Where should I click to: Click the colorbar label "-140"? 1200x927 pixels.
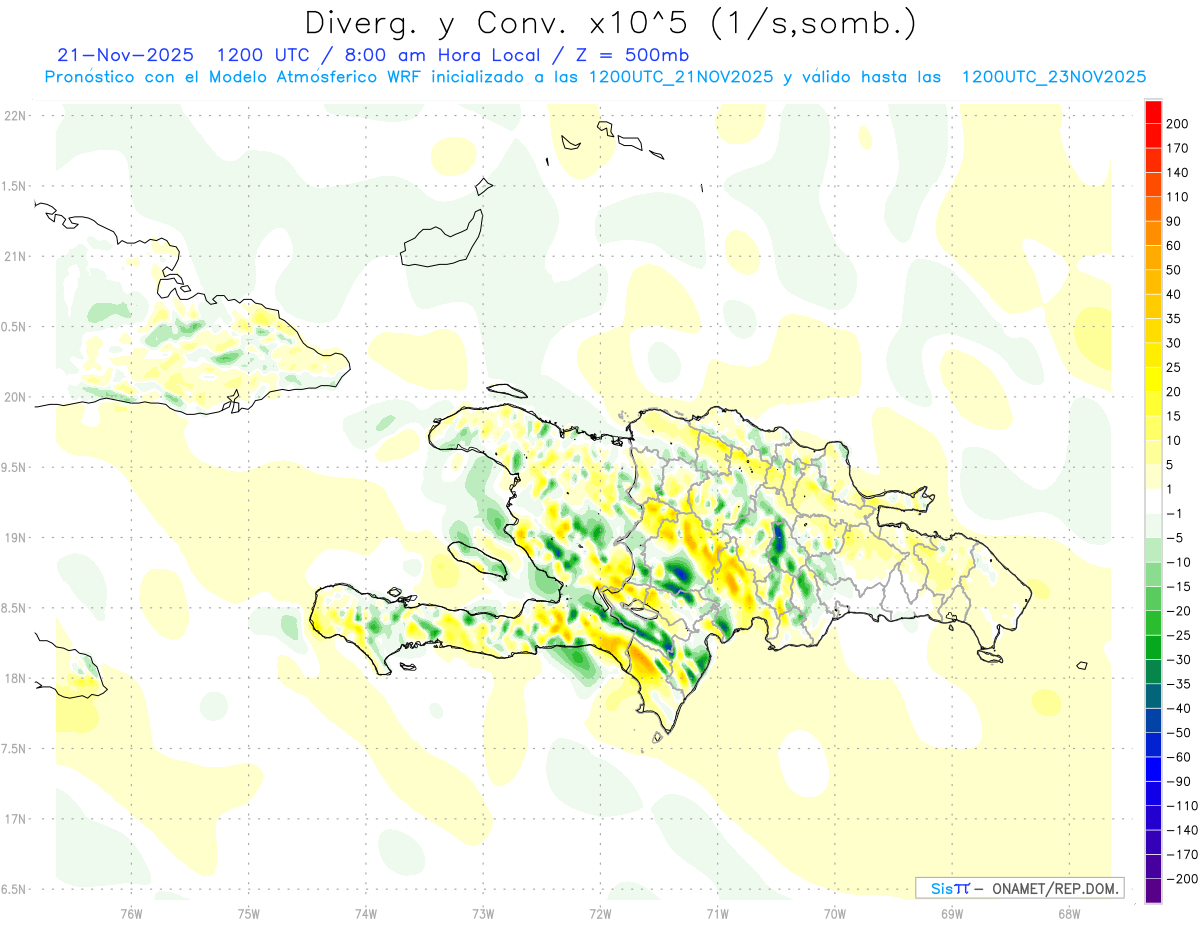coord(1181,830)
